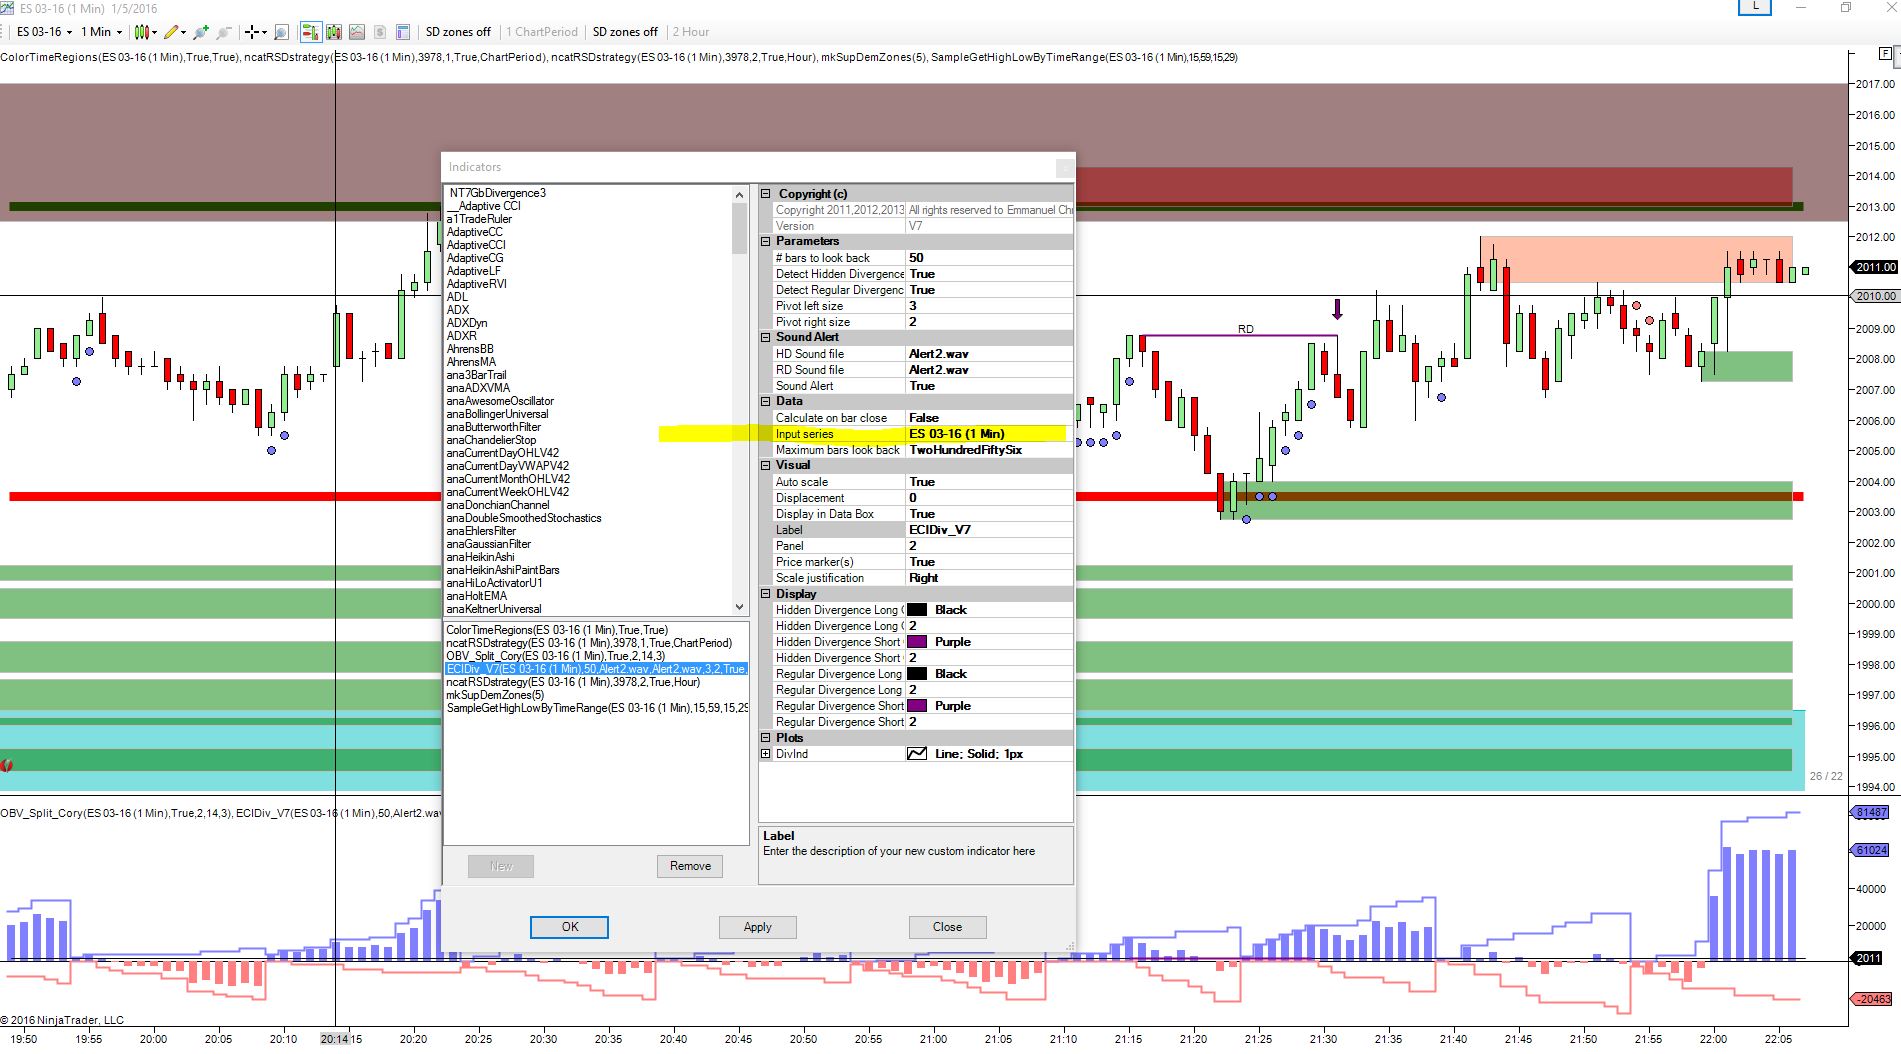
Task: Pick Hidden Divergence Long Black color swatch
Action: click(916, 610)
